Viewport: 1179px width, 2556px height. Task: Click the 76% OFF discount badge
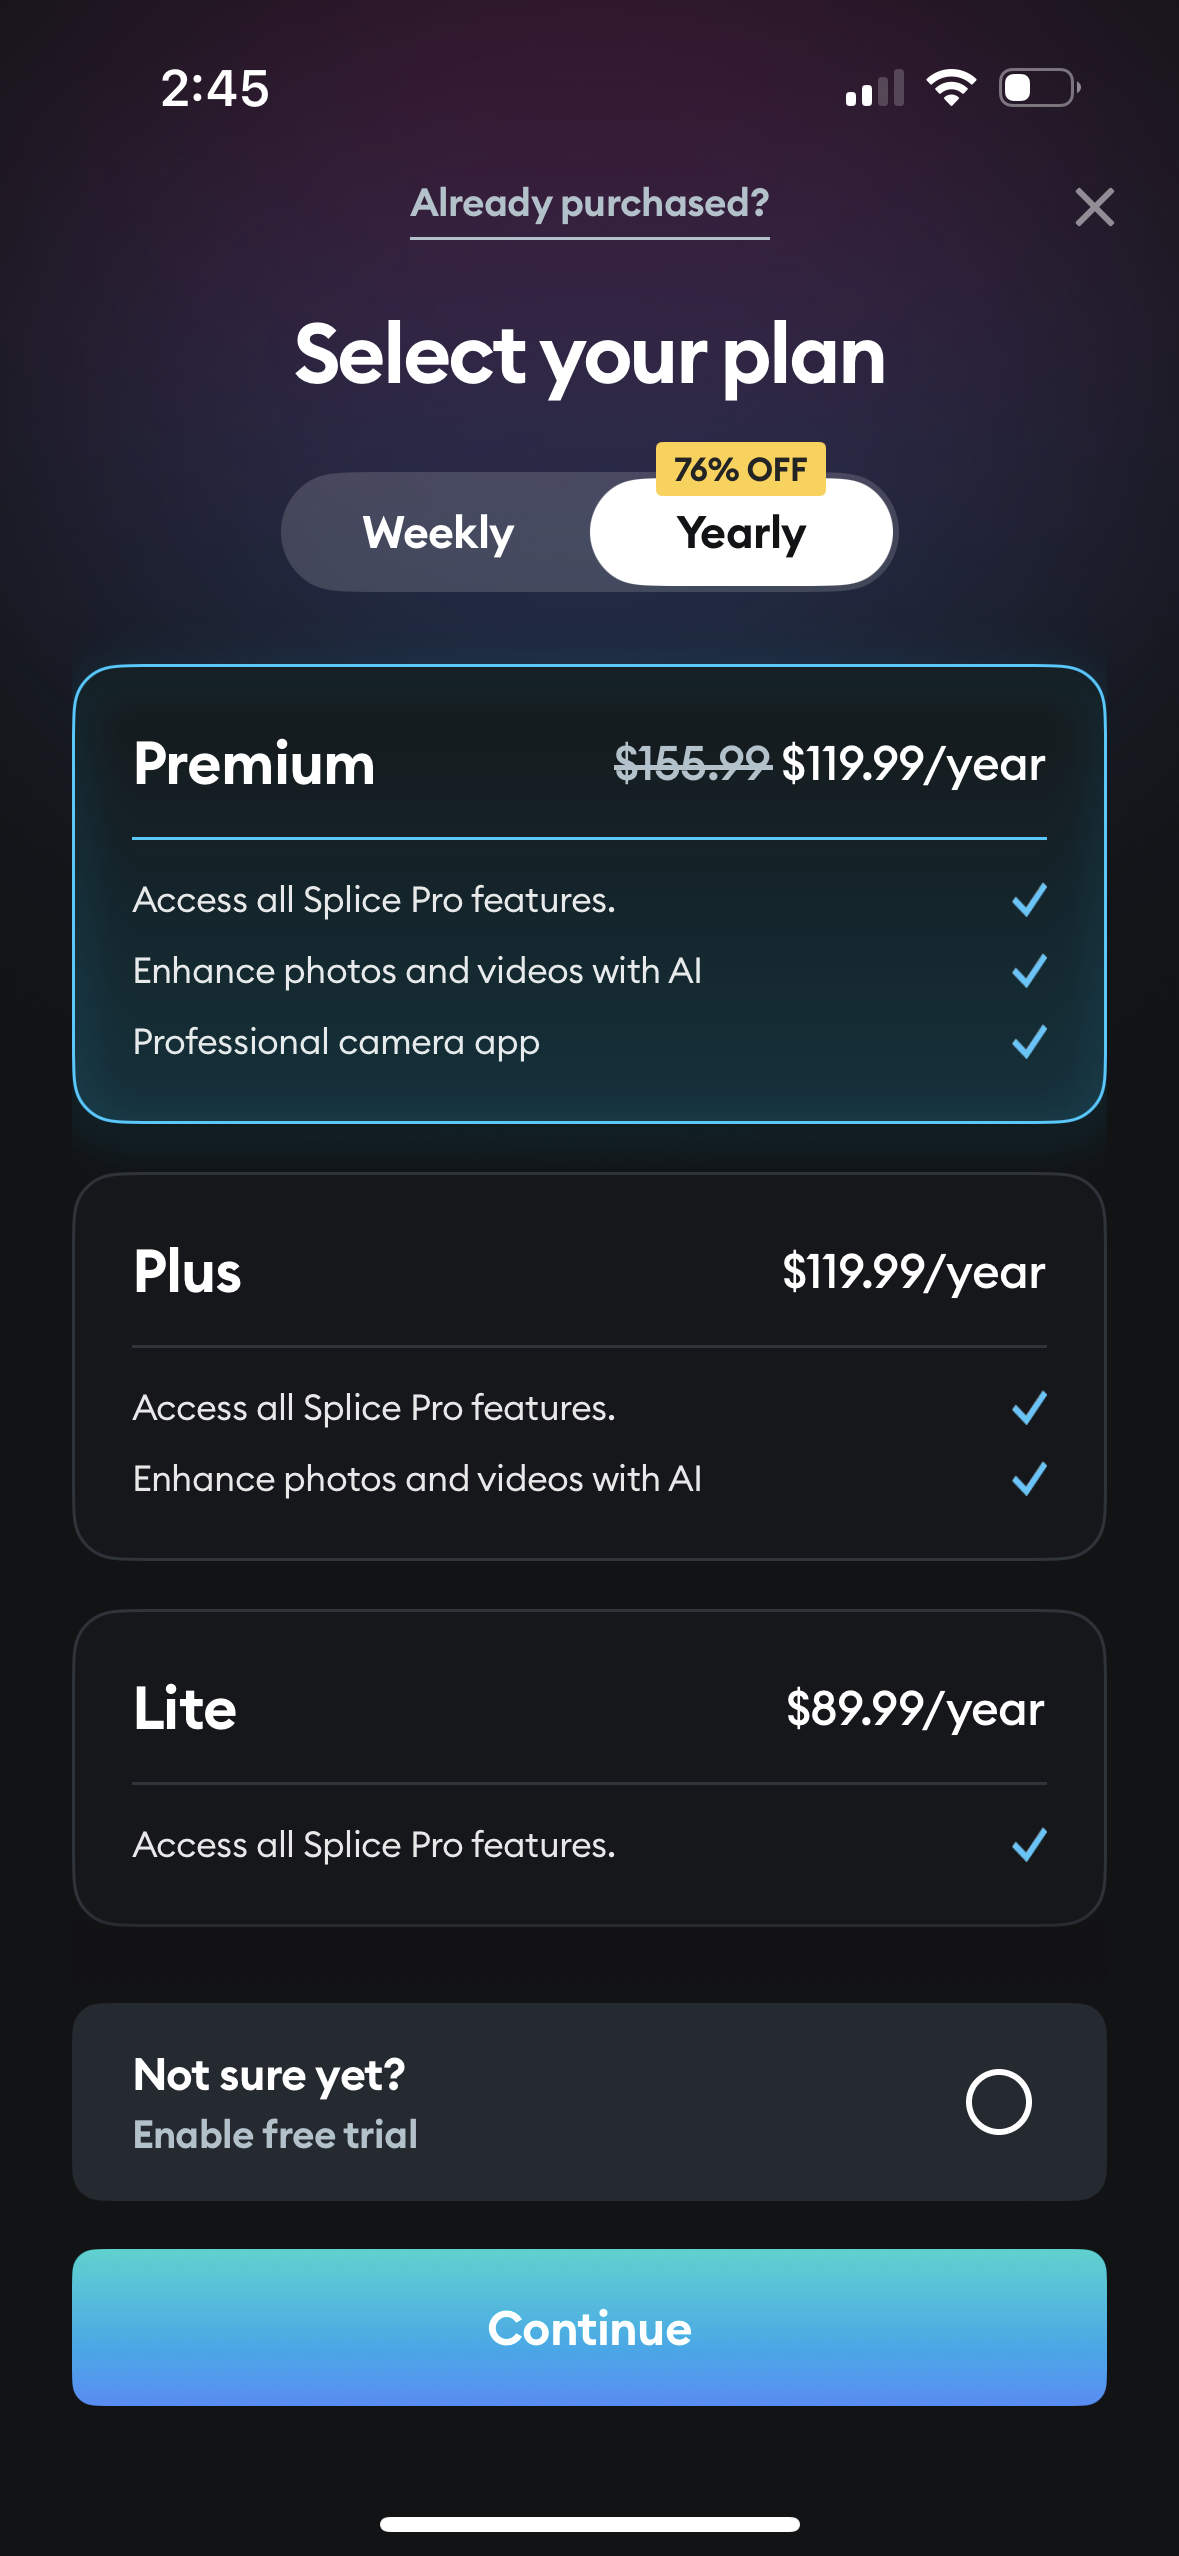(740, 467)
